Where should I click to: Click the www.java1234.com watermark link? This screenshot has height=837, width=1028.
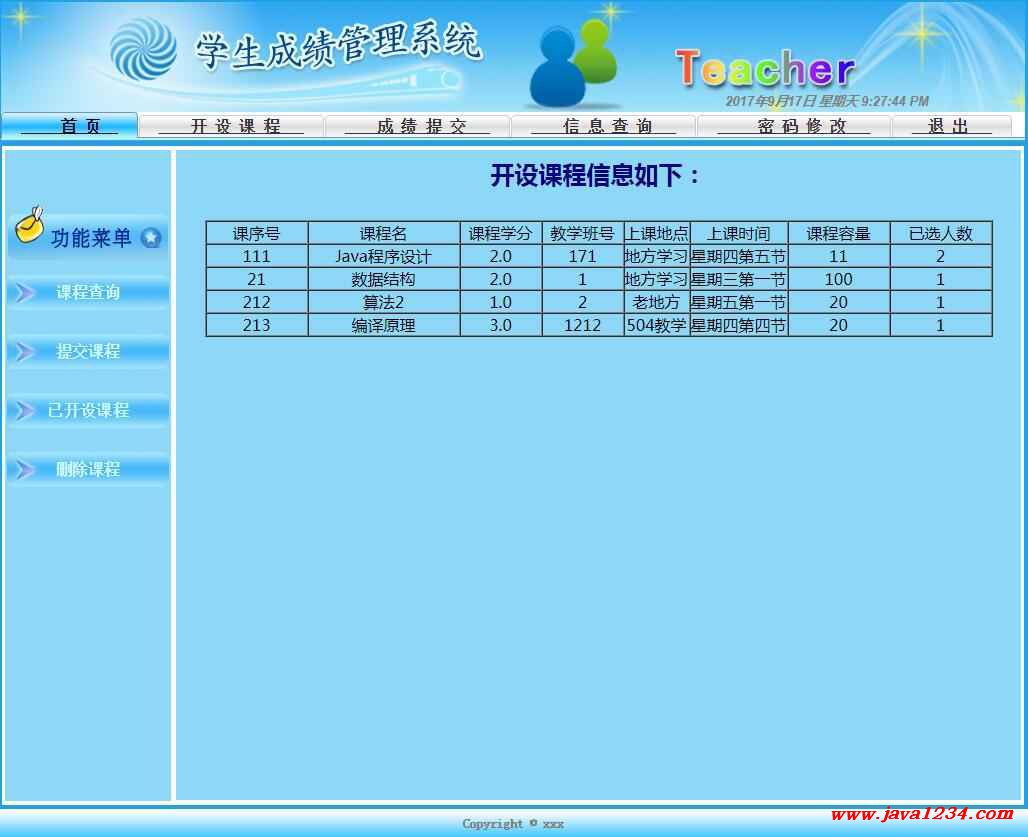pos(921,814)
